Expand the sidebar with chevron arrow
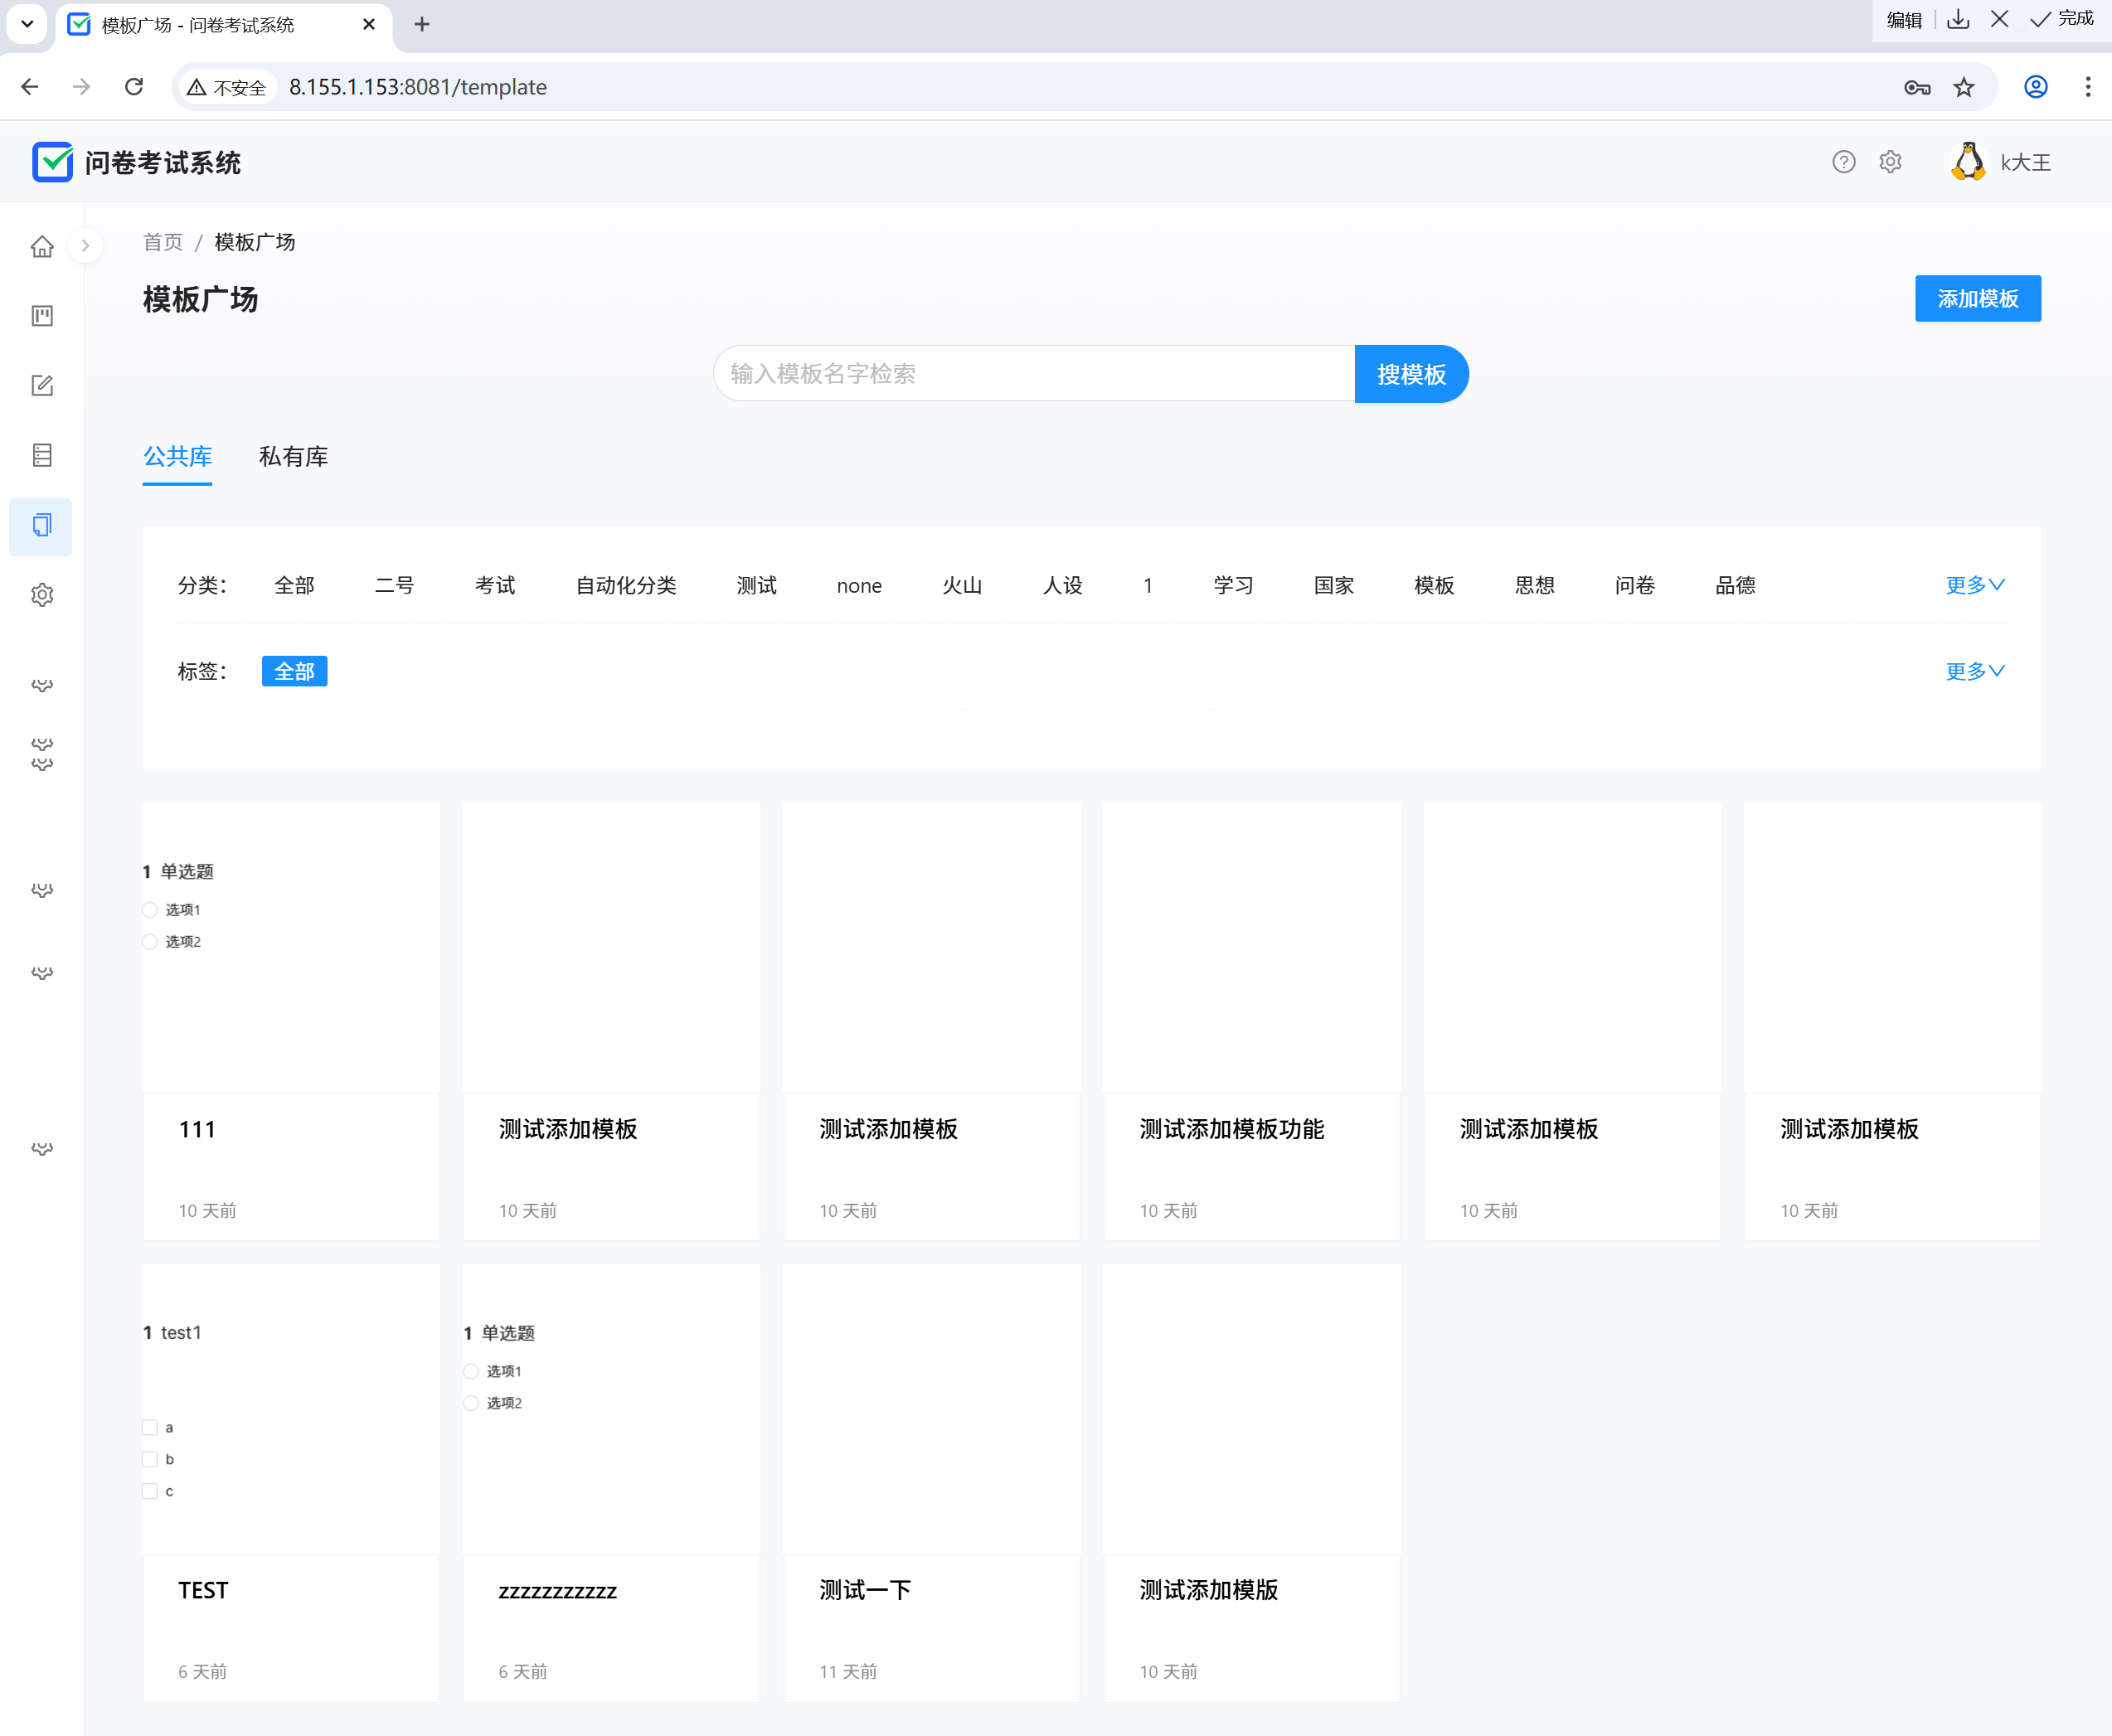Screen dimensions: 2112x1736 tap(86, 246)
